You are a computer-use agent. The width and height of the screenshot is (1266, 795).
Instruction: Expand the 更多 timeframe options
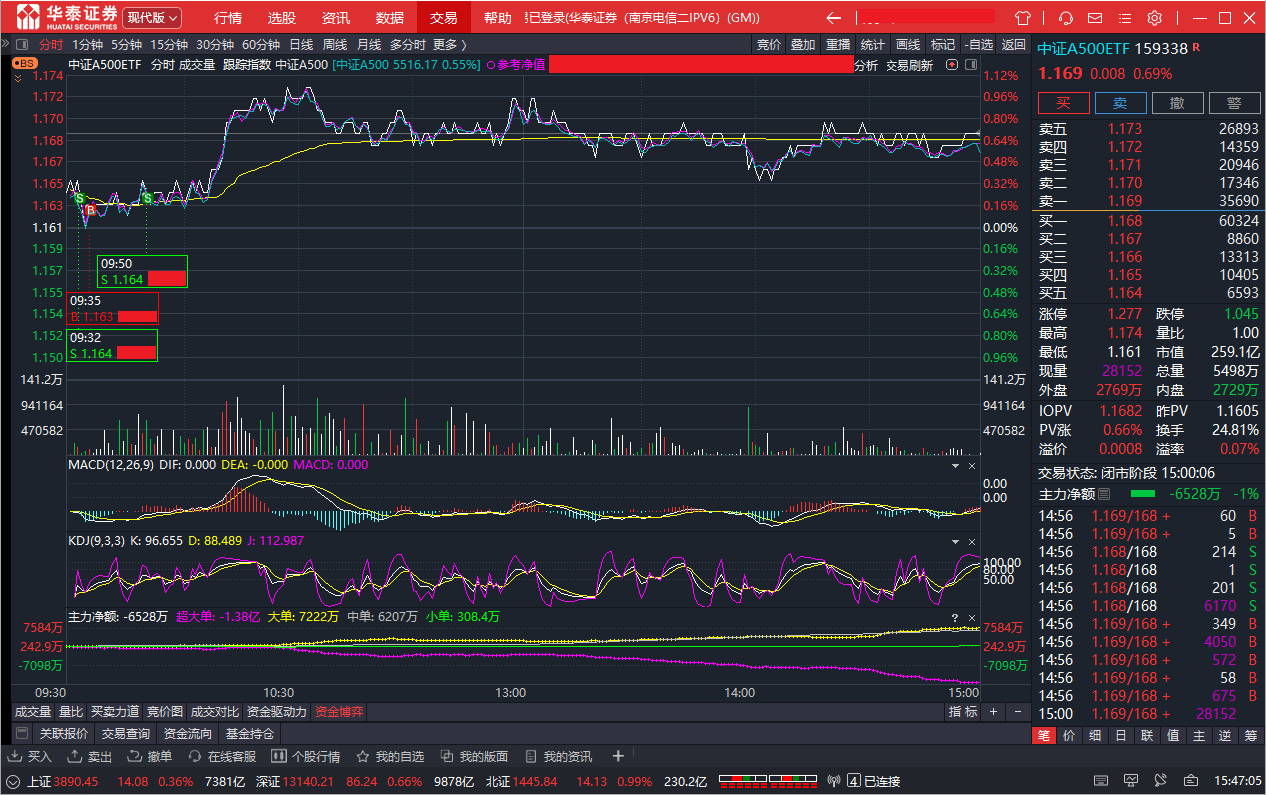[449, 44]
